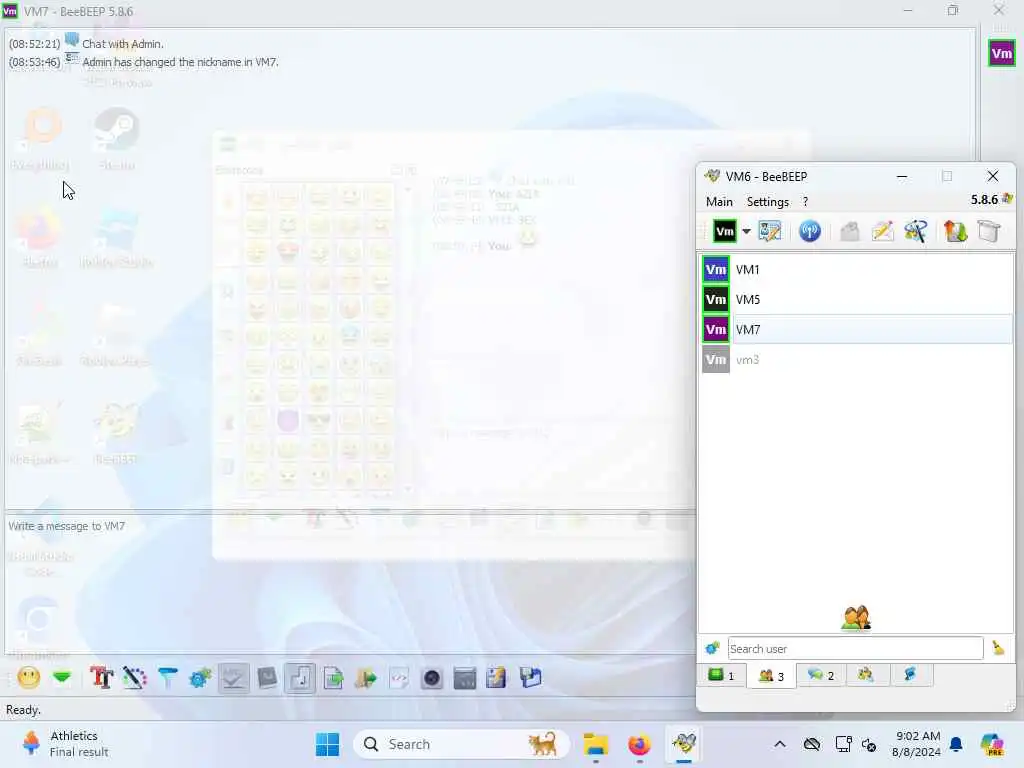This screenshot has height=768, width=1024.
Task: Open the 9:02 AM clock and date
Action: pyautogui.click(x=917, y=744)
